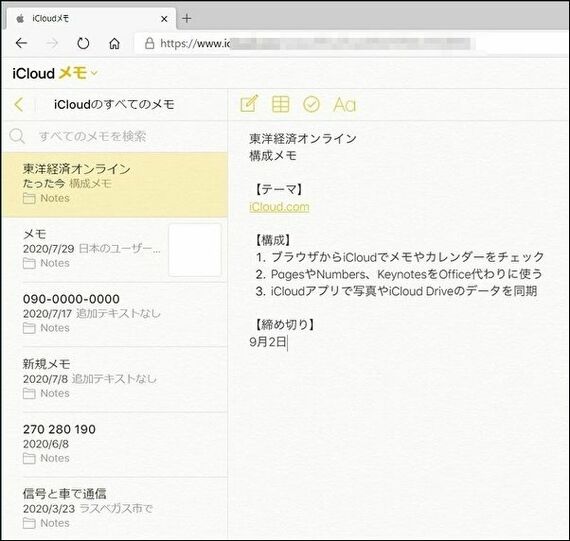Expand the iCloud メモ app switcher dropdown
Image resolution: width=570 pixels, height=541 pixels.
[x=94, y=73]
